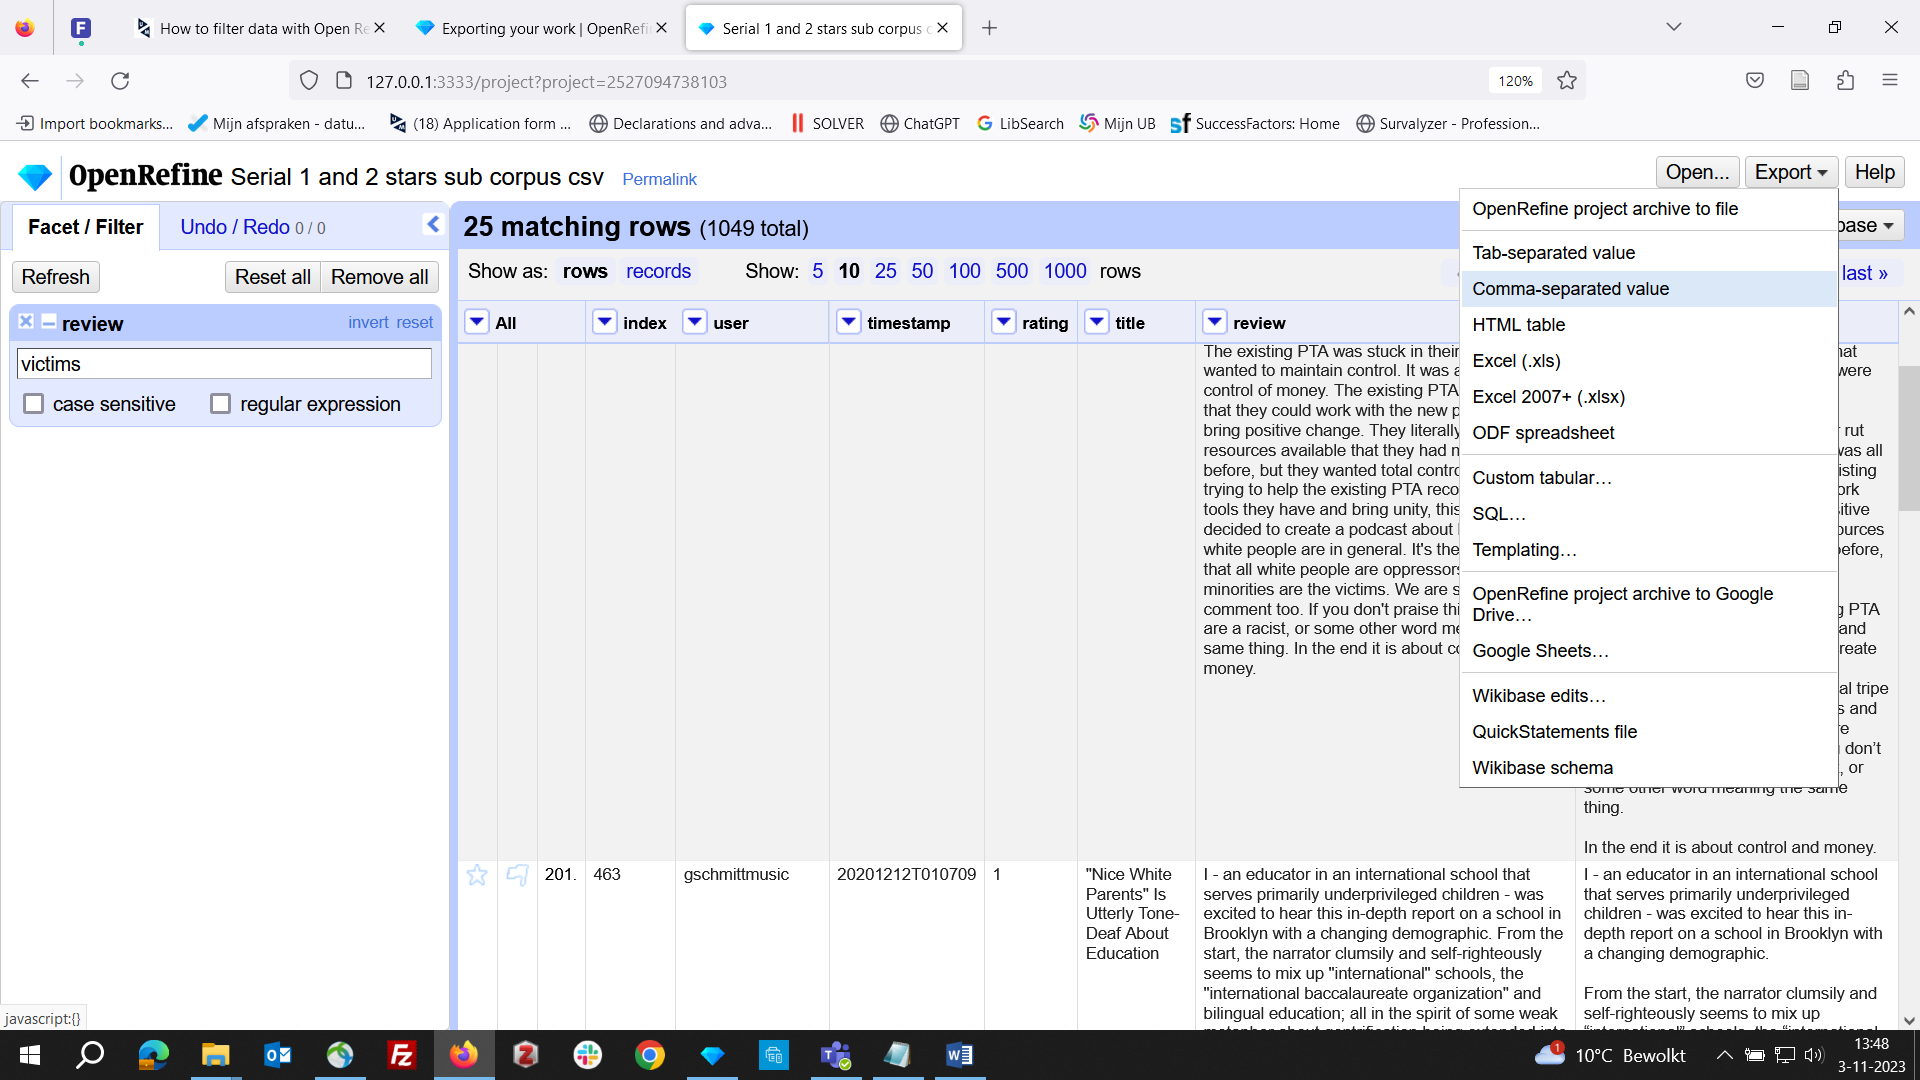Viewport: 1920px width, 1080px height.
Task: Bookmark this page with the star icon
Action: tap(1567, 81)
